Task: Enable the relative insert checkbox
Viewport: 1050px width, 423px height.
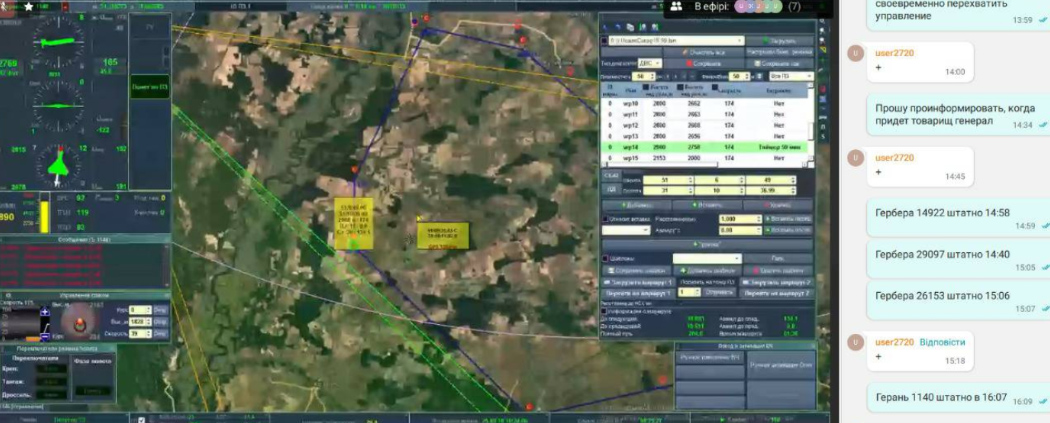Action: tap(604, 218)
